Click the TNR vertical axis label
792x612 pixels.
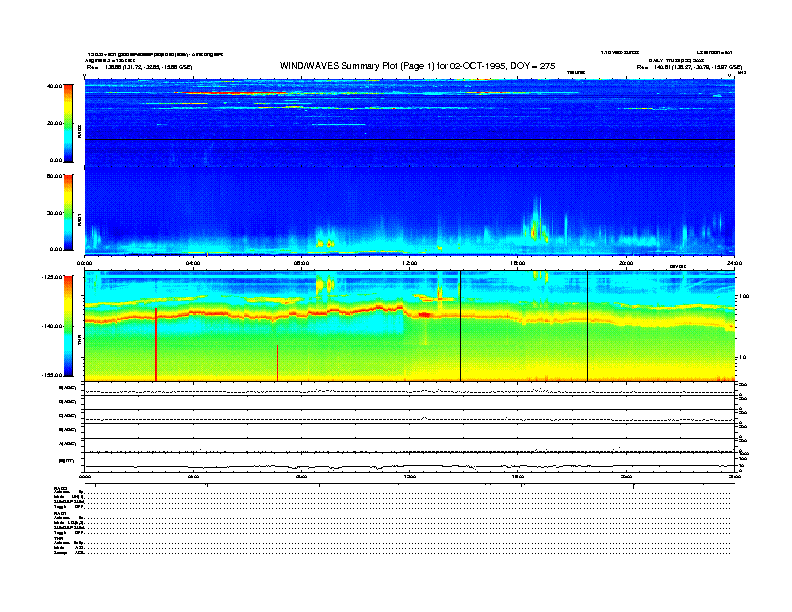pos(79,341)
